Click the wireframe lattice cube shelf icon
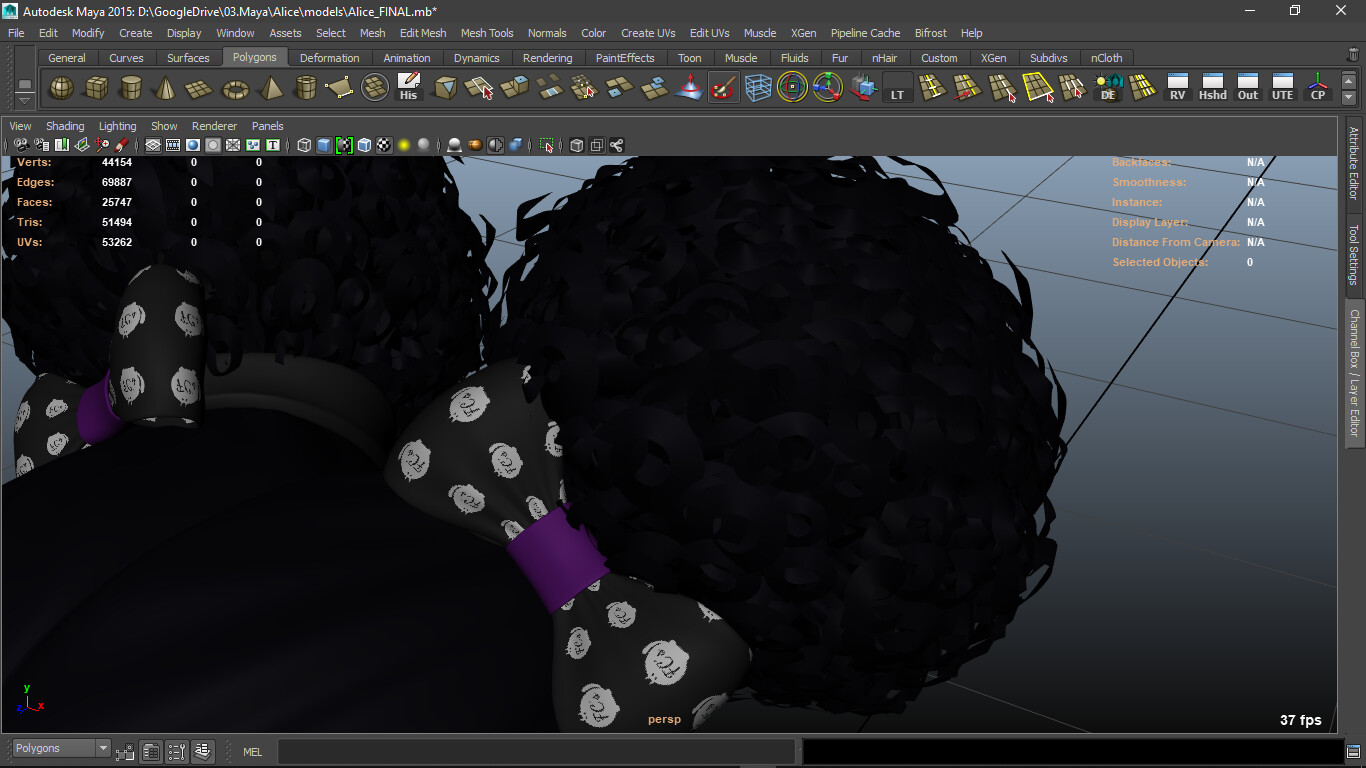The image size is (1366, 768). (758, 89)
